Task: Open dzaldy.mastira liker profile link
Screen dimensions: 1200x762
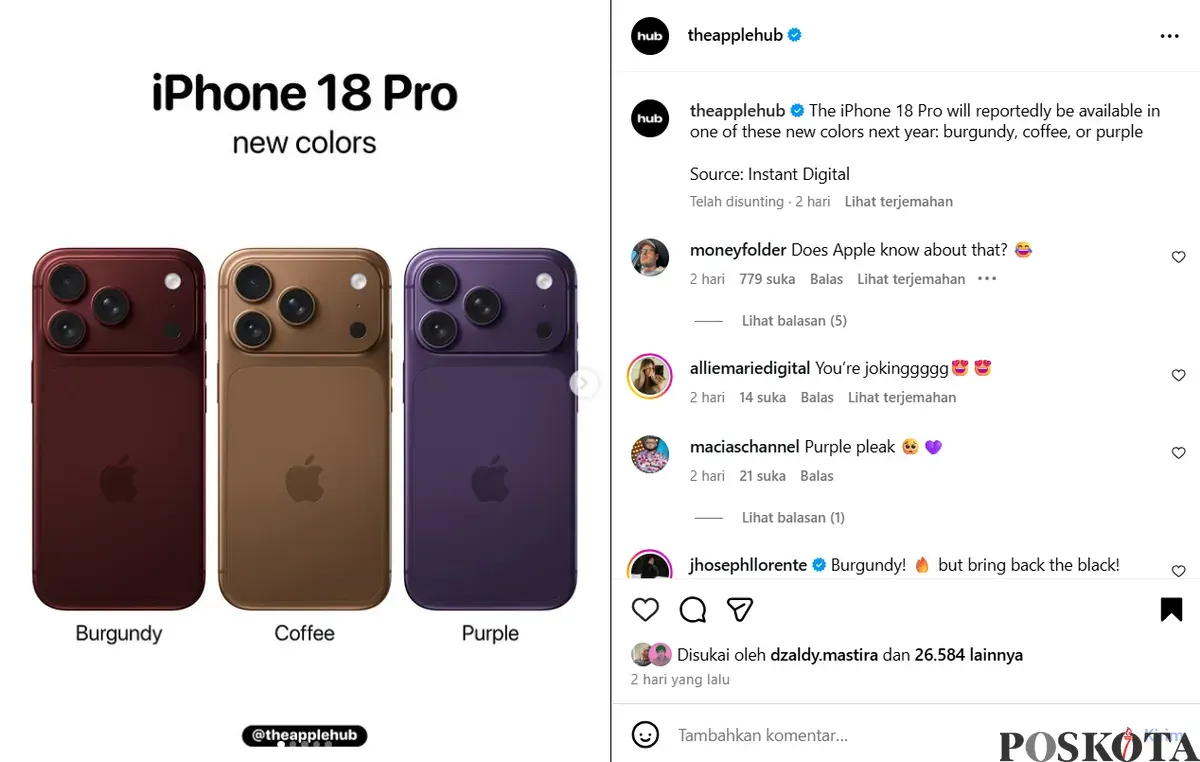Action: tap(824, 655)
